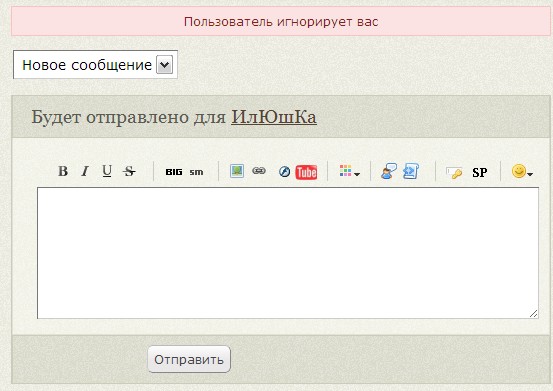This screenshot has width=553, height=391.
Task: Insert a hyperlink using chain icon
Action: [x=259, y=171]
